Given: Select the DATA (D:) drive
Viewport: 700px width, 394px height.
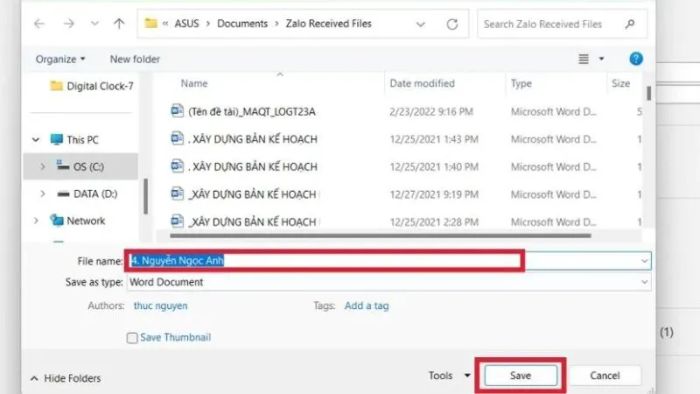Looking at the screenshot, I should coord(88,194).
